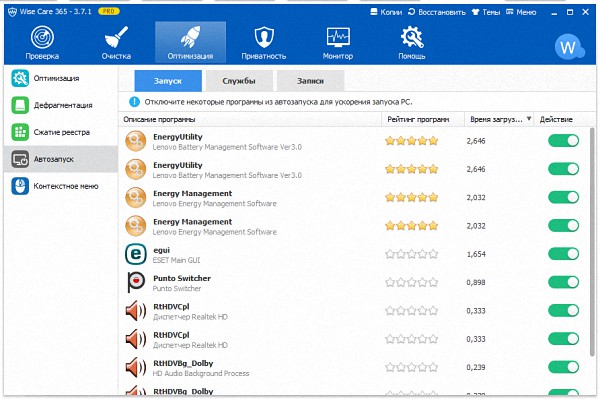600x399 pixels.
Task: Click the 0,898 load time value
Action: [x=476, y=282]
